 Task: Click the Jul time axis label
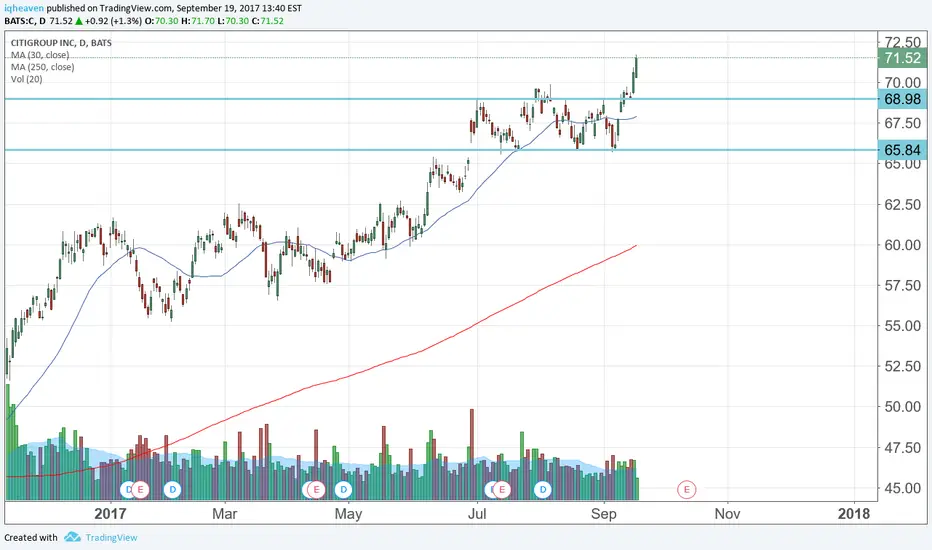click(477, 514)
